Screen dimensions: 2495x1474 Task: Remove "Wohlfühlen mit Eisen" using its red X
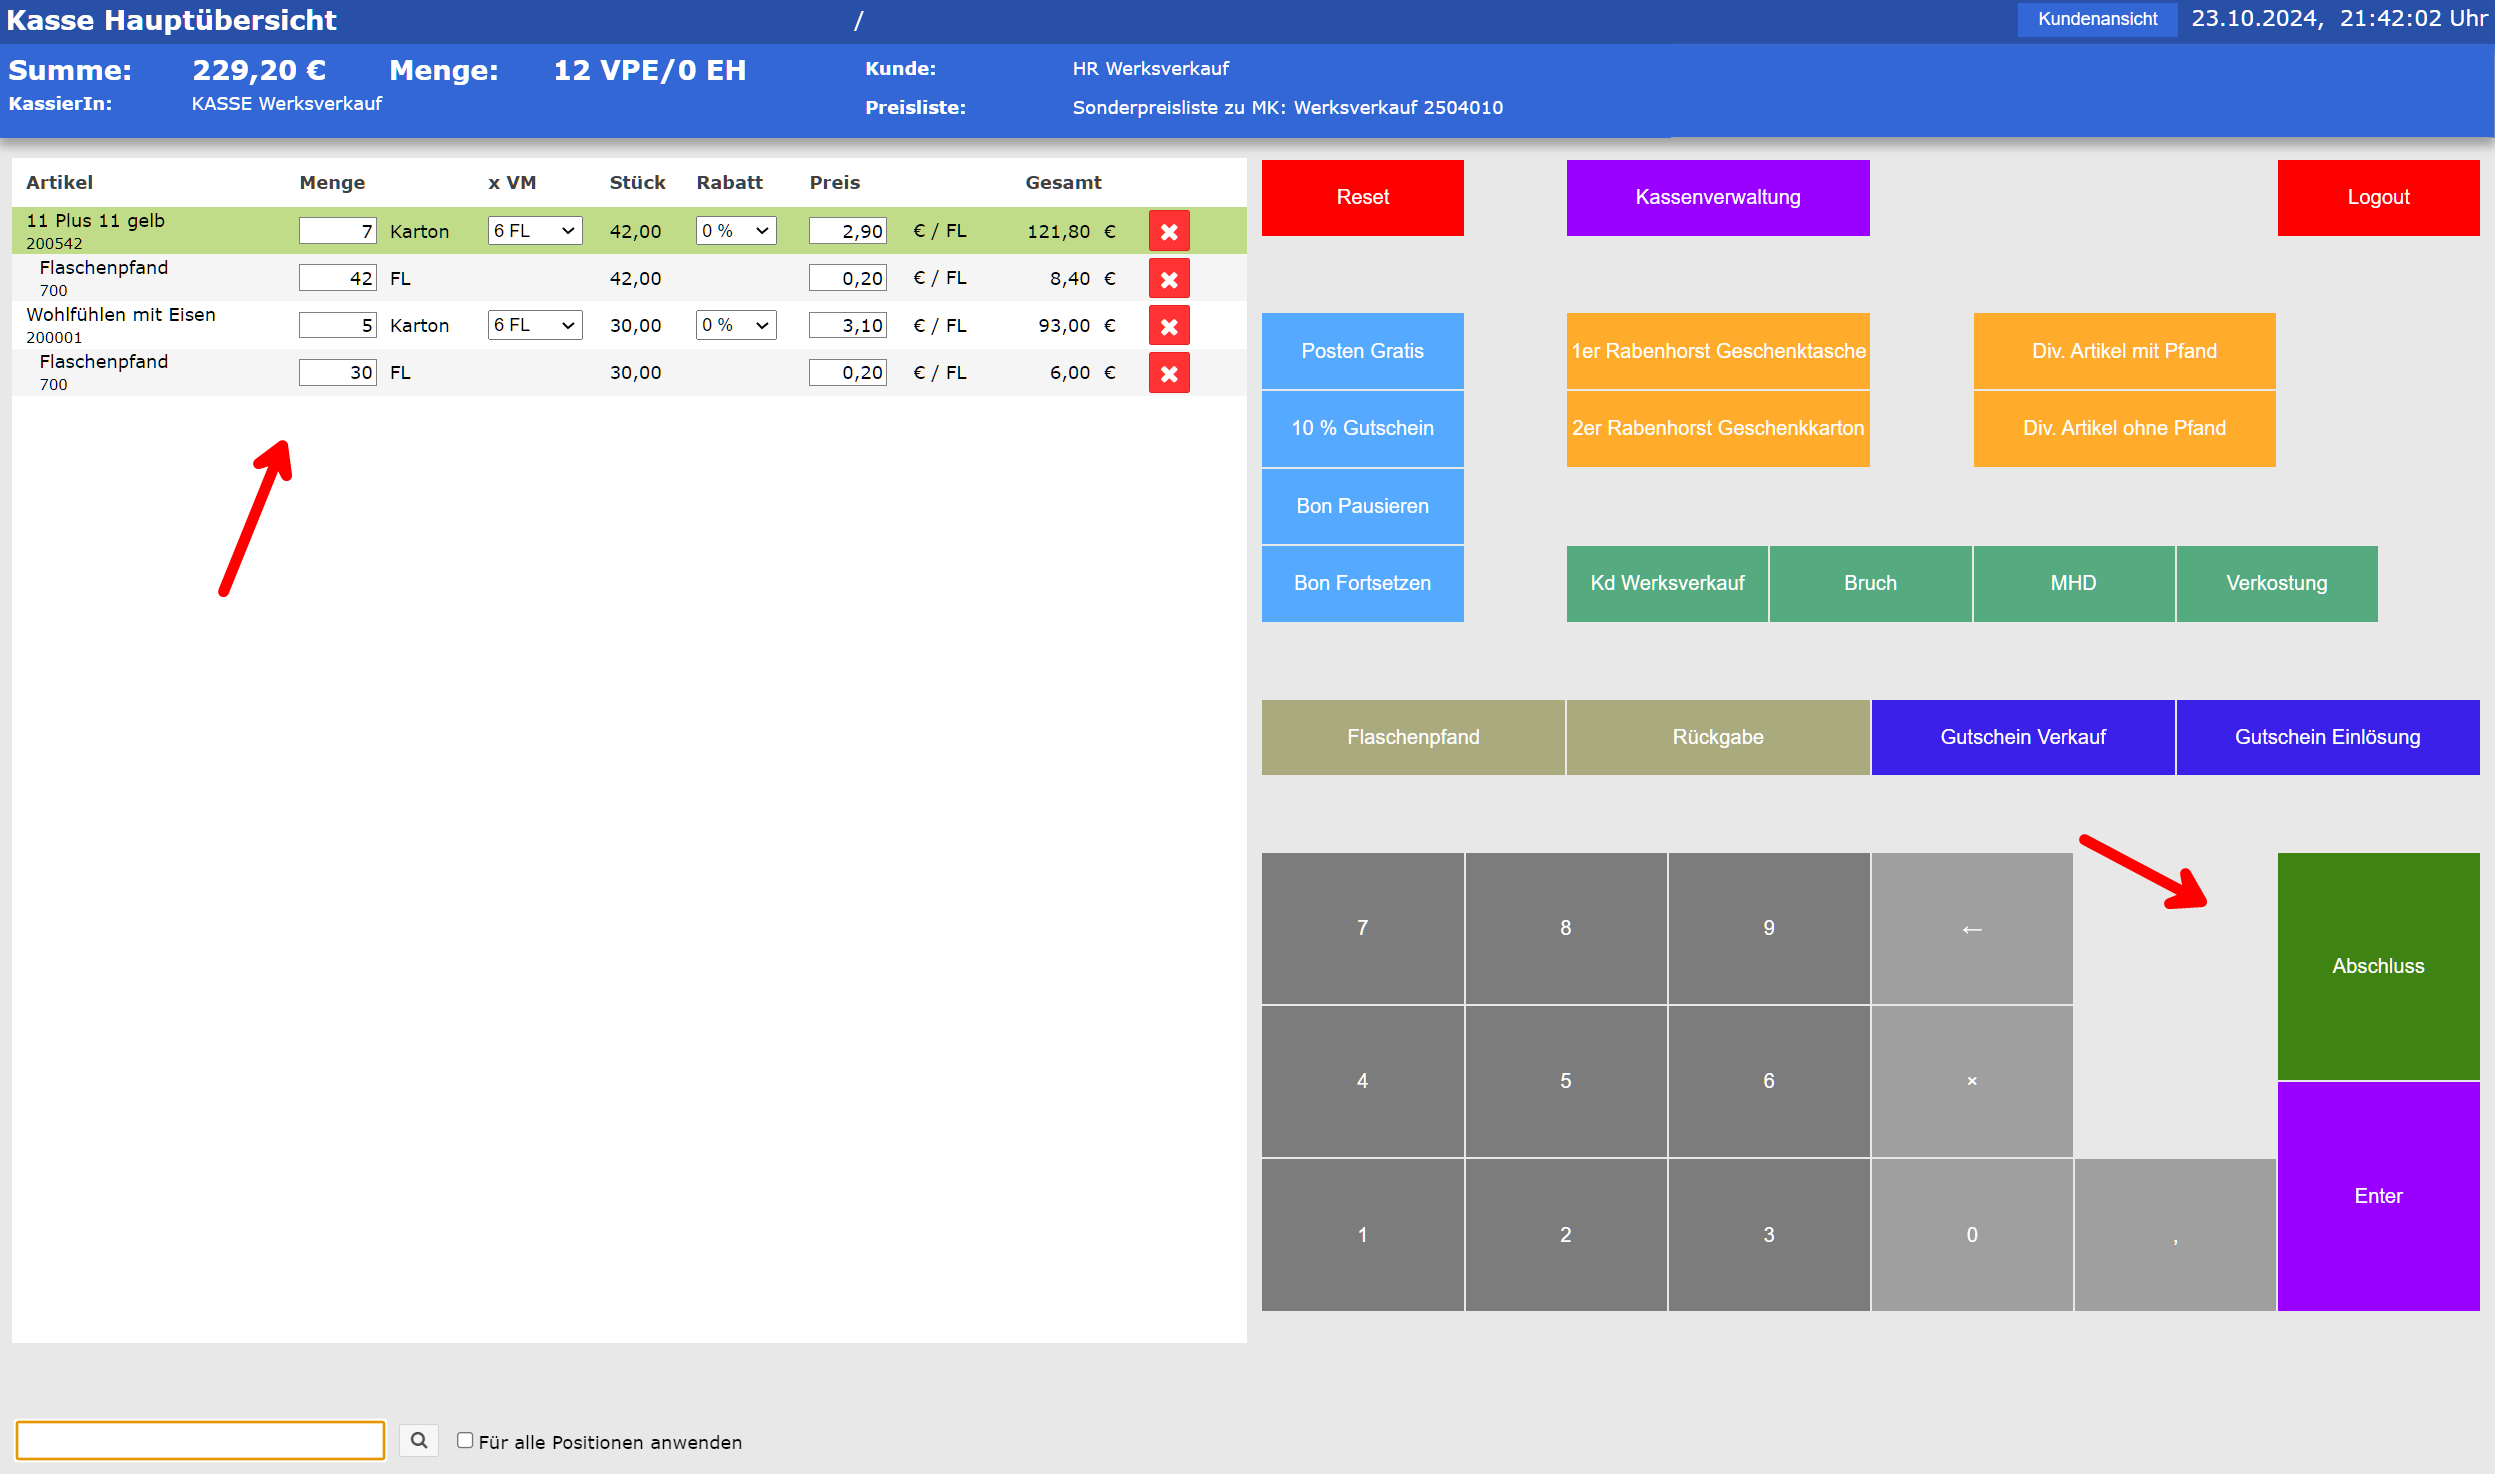1169,325
